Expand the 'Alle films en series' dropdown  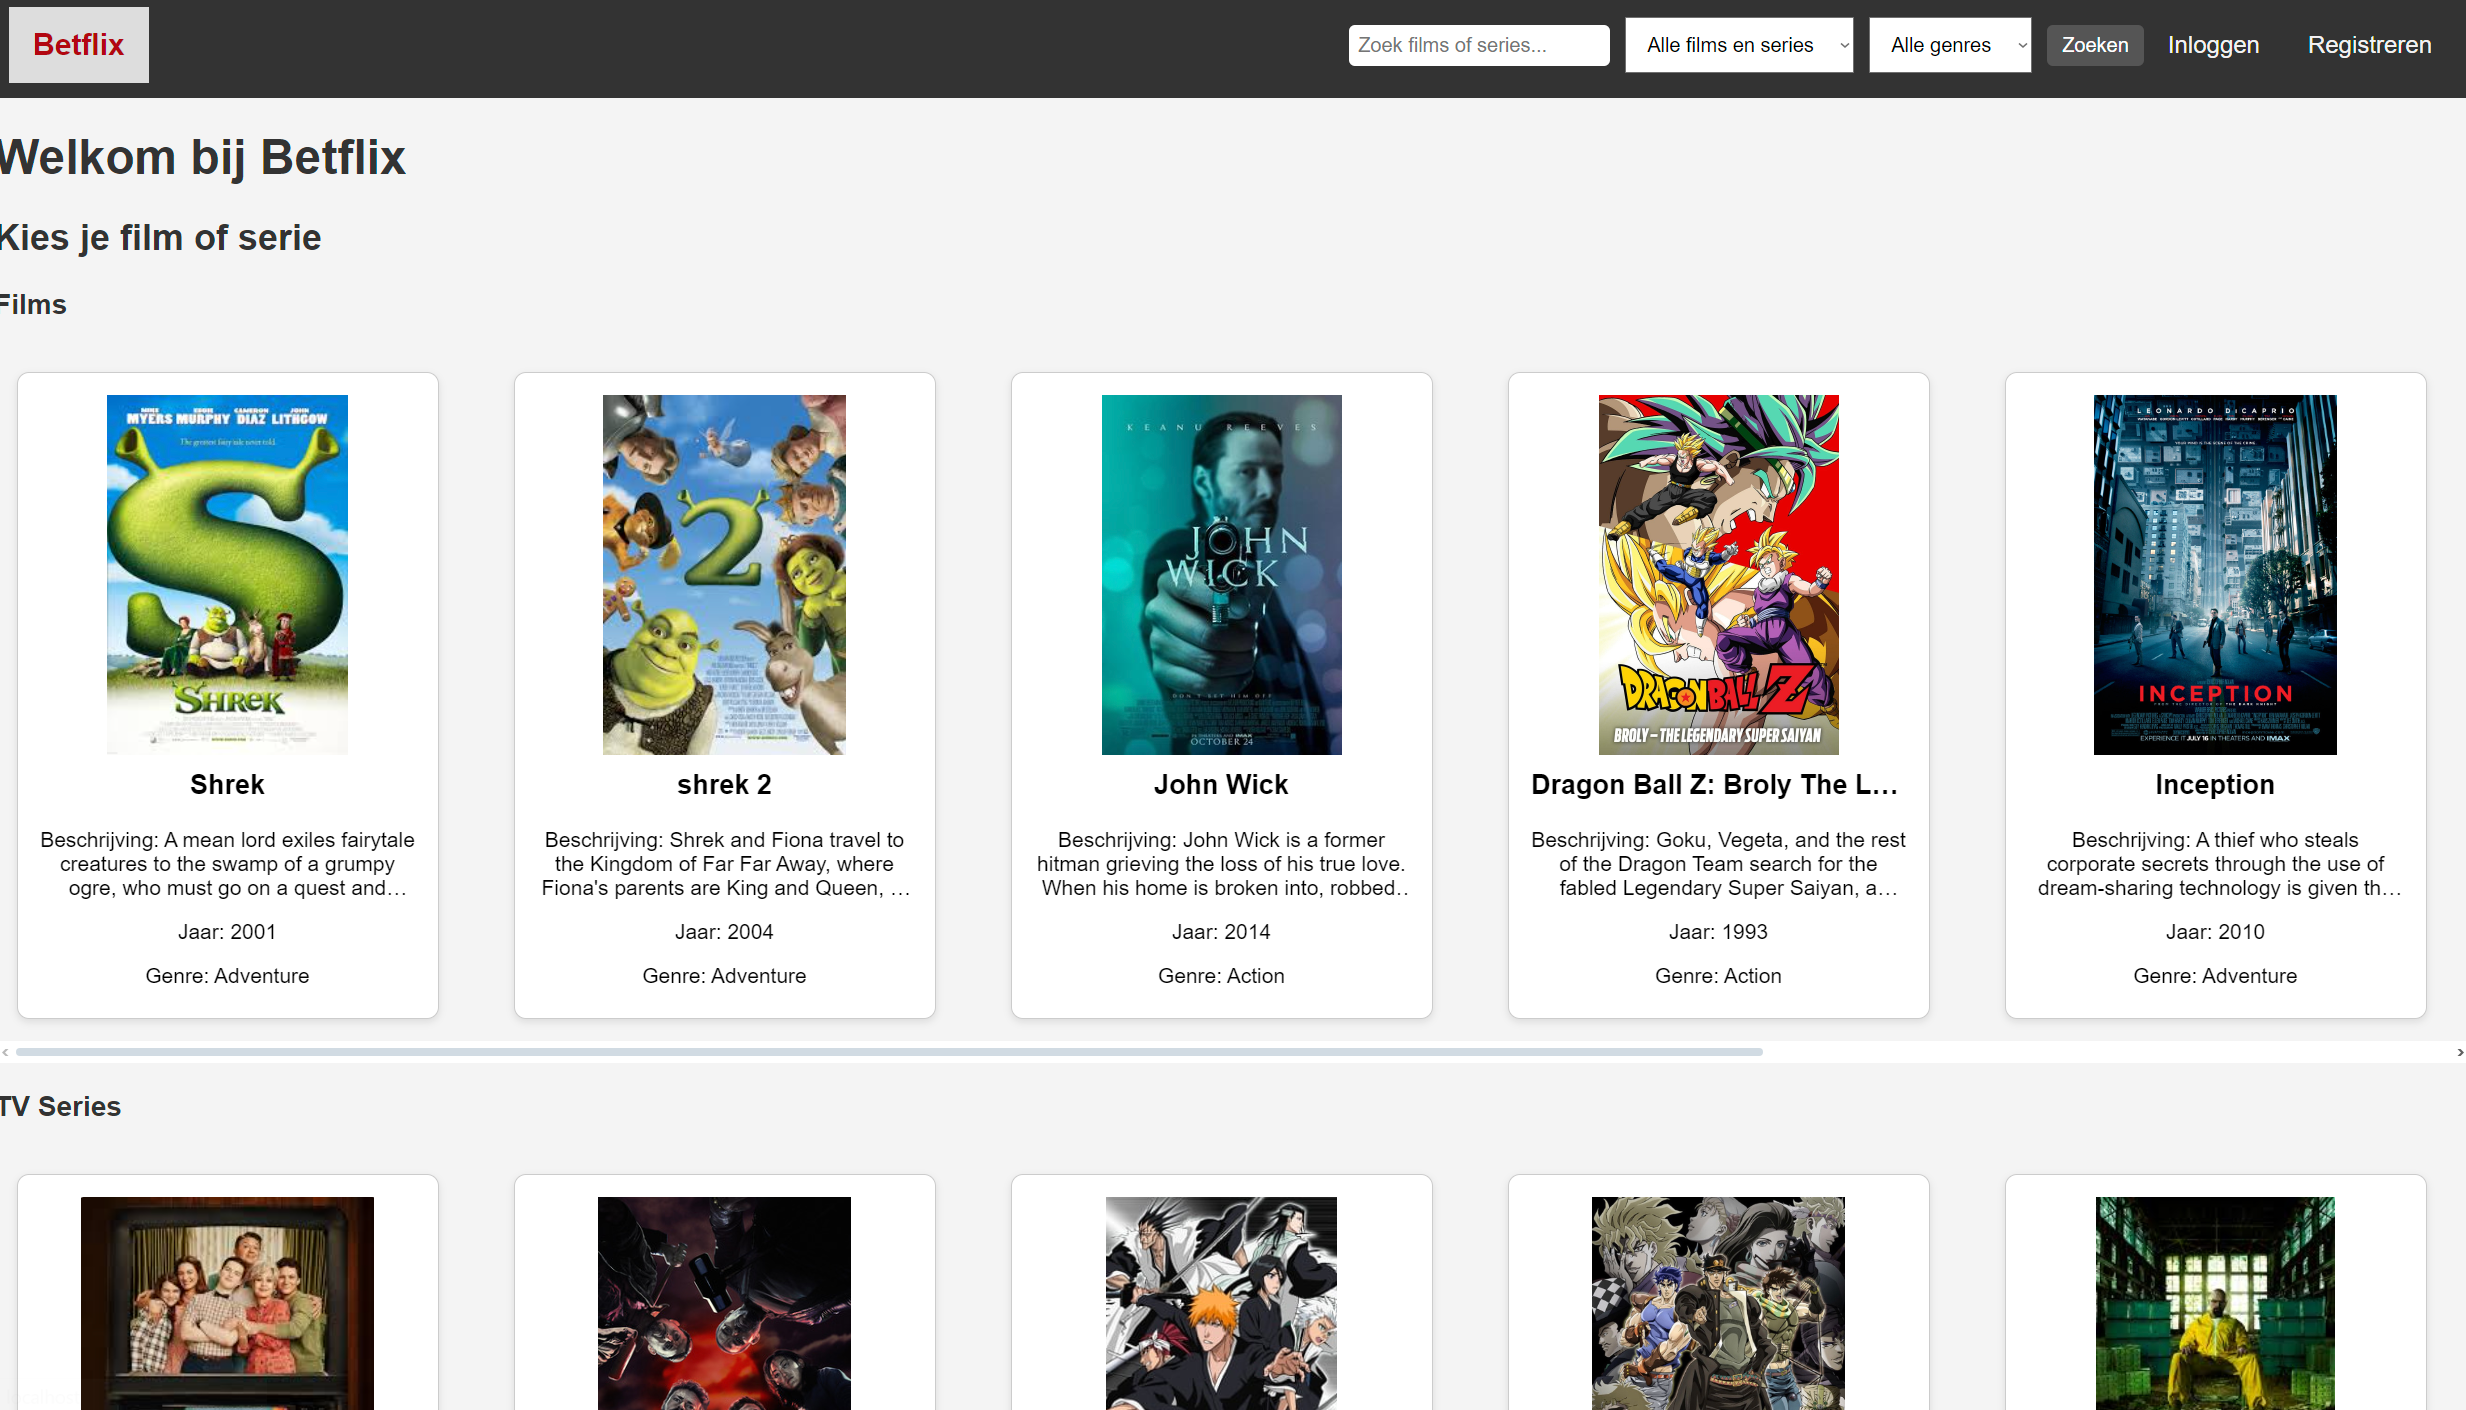[1738, 45]
